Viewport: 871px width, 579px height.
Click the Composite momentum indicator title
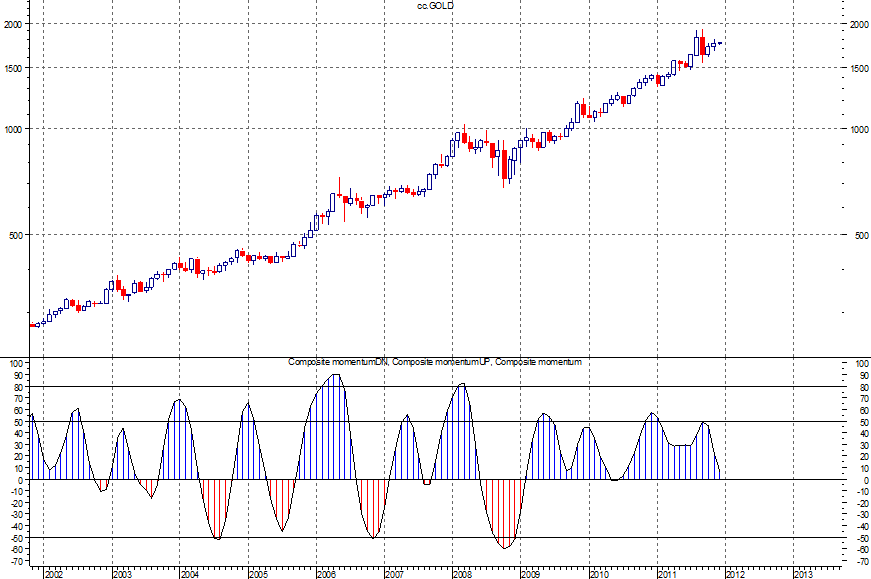point(435,362)
